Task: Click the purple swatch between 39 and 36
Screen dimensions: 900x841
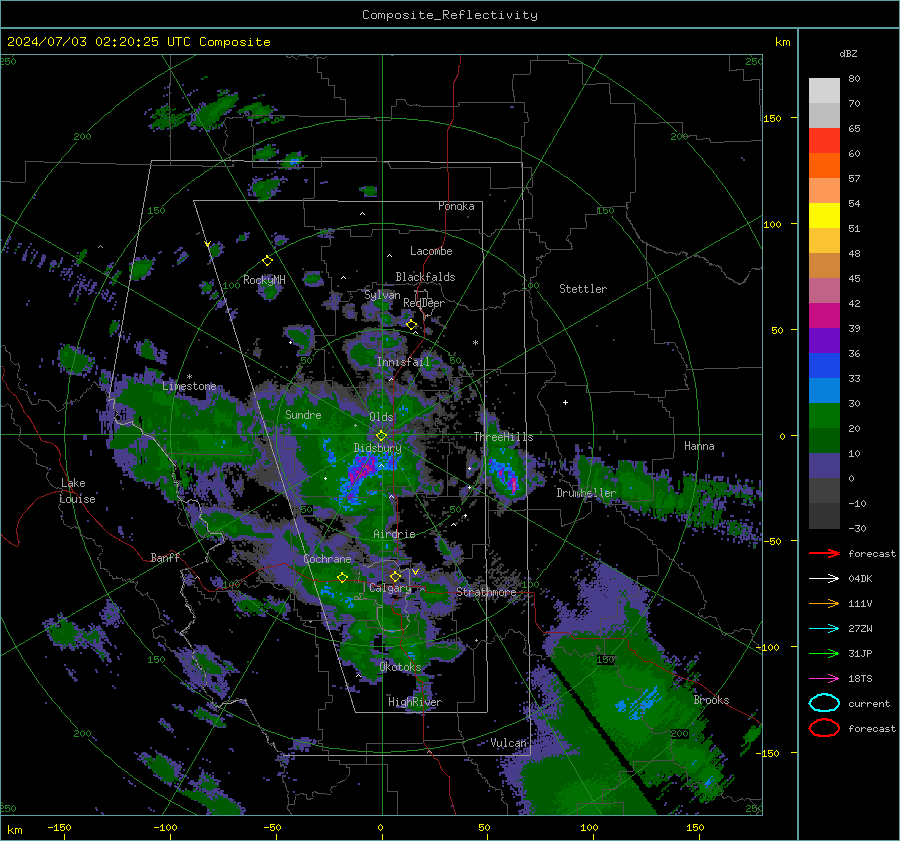Action: point(824,340)
